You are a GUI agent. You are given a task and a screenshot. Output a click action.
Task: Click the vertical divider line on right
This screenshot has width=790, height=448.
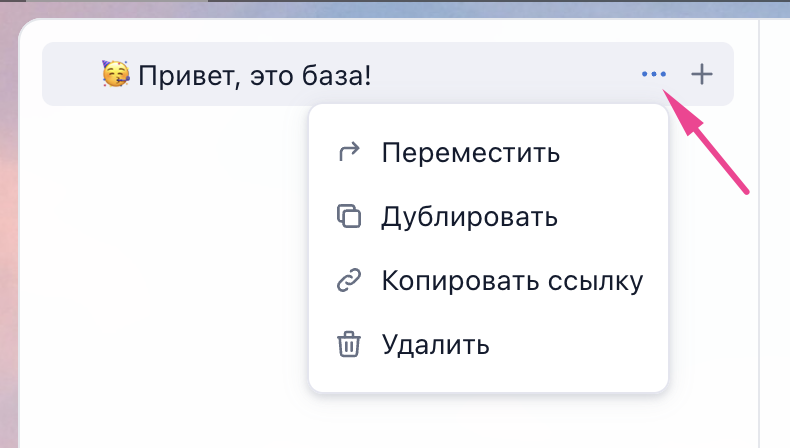[759, 232]
